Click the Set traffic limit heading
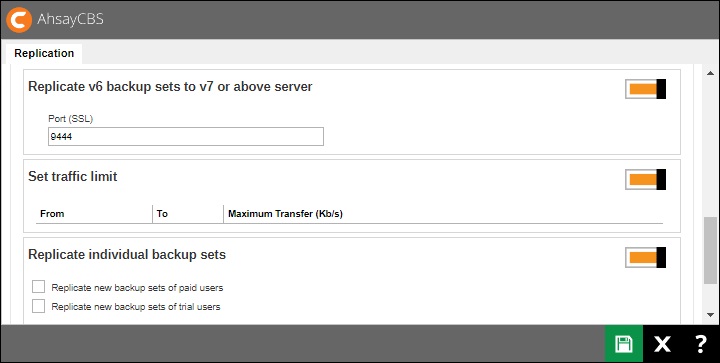This screenshot has width=720, height=363. point(73,176)
